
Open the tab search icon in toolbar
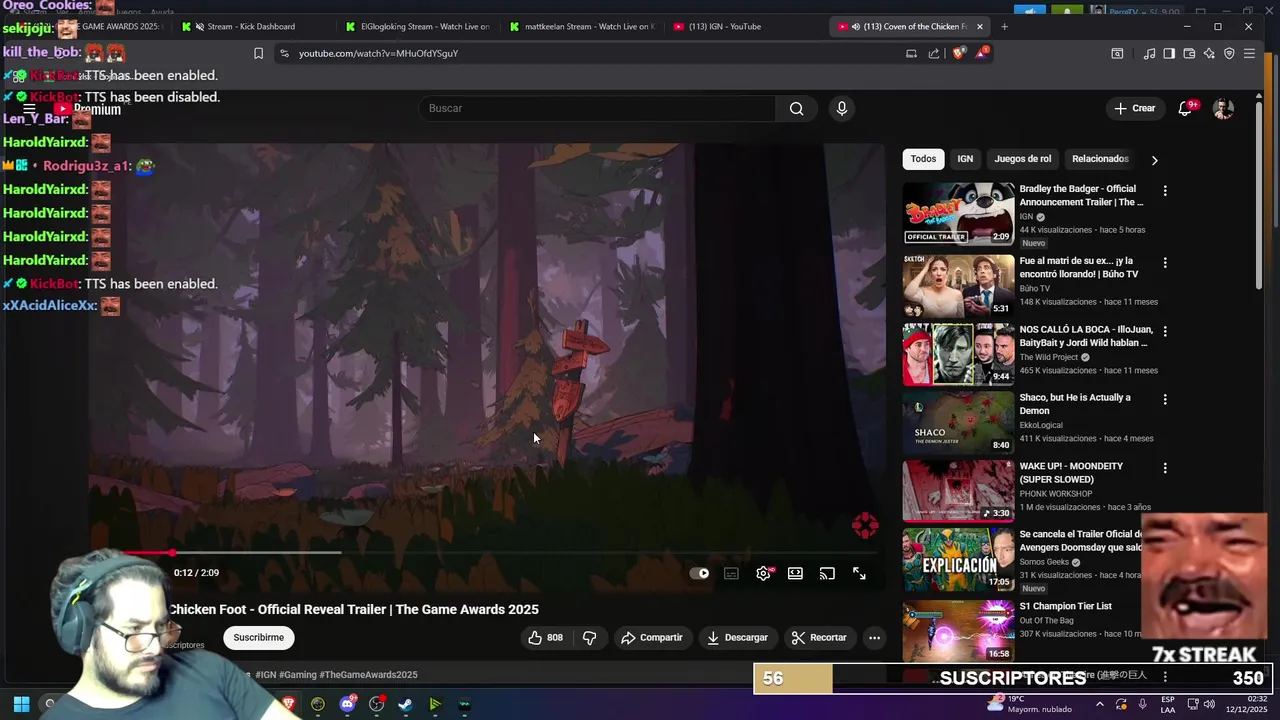1117,53
